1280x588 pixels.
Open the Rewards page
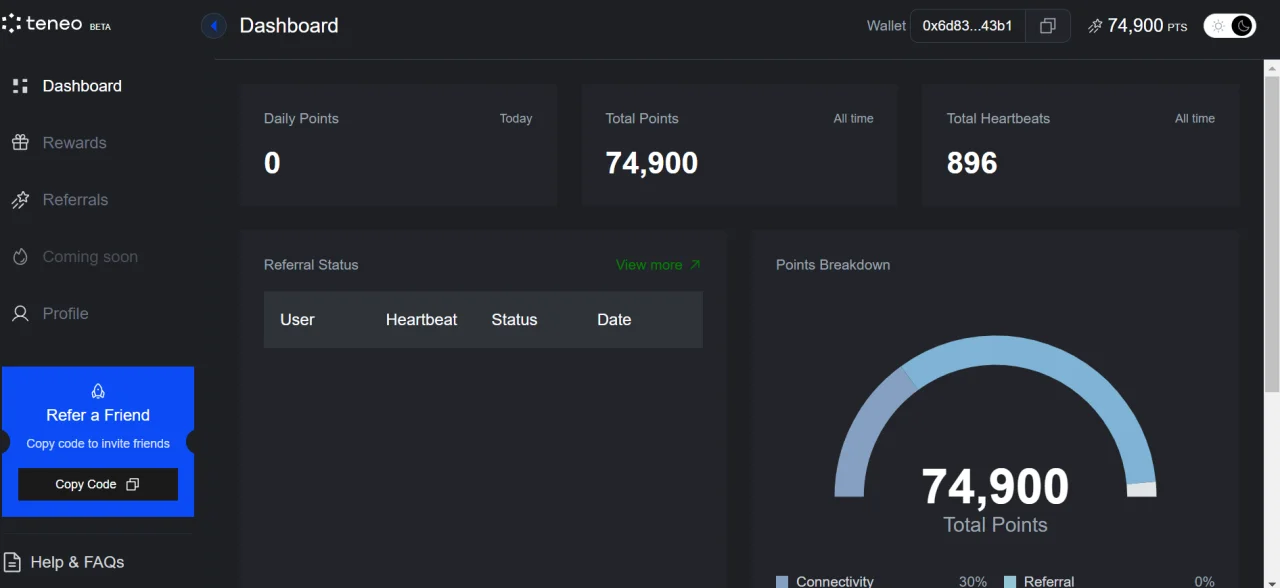click(74, 143)
